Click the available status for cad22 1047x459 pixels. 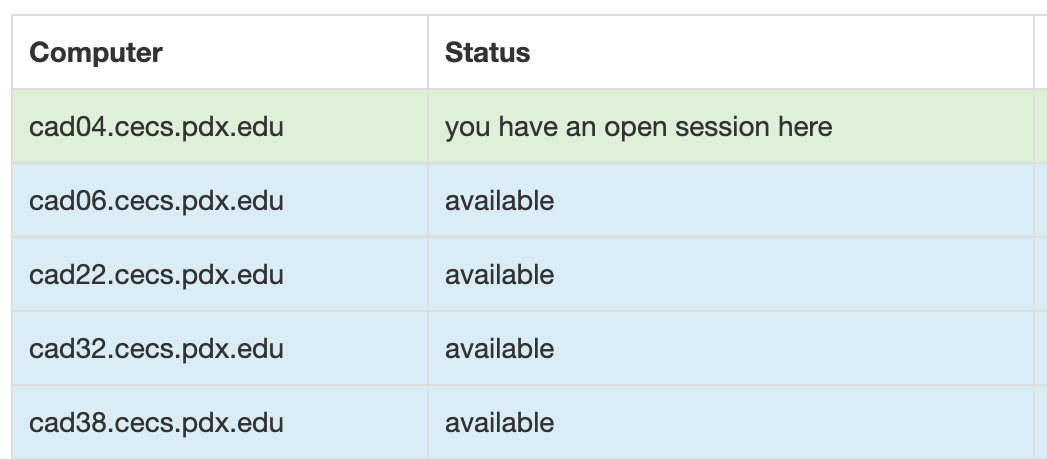pos(499,275)
